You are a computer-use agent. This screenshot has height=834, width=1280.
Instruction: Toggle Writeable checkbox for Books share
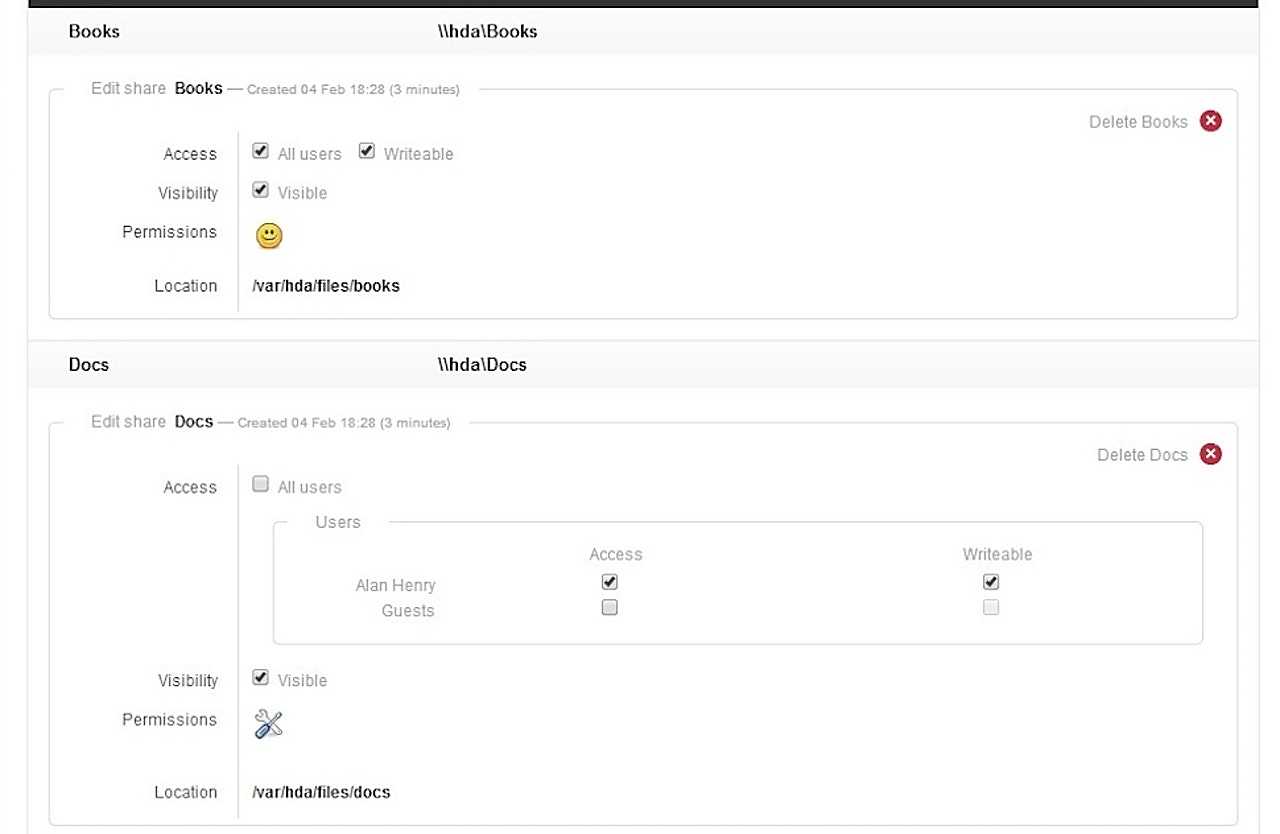[x=367, y=152]
